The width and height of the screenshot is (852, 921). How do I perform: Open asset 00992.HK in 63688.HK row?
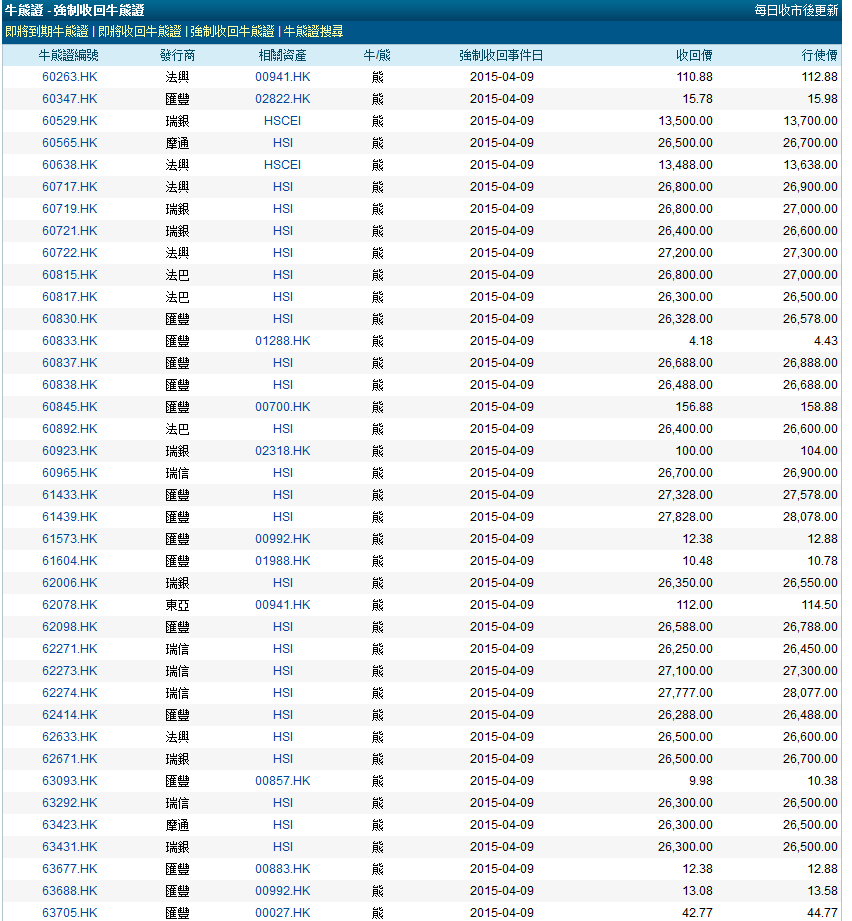click(282, 891)
